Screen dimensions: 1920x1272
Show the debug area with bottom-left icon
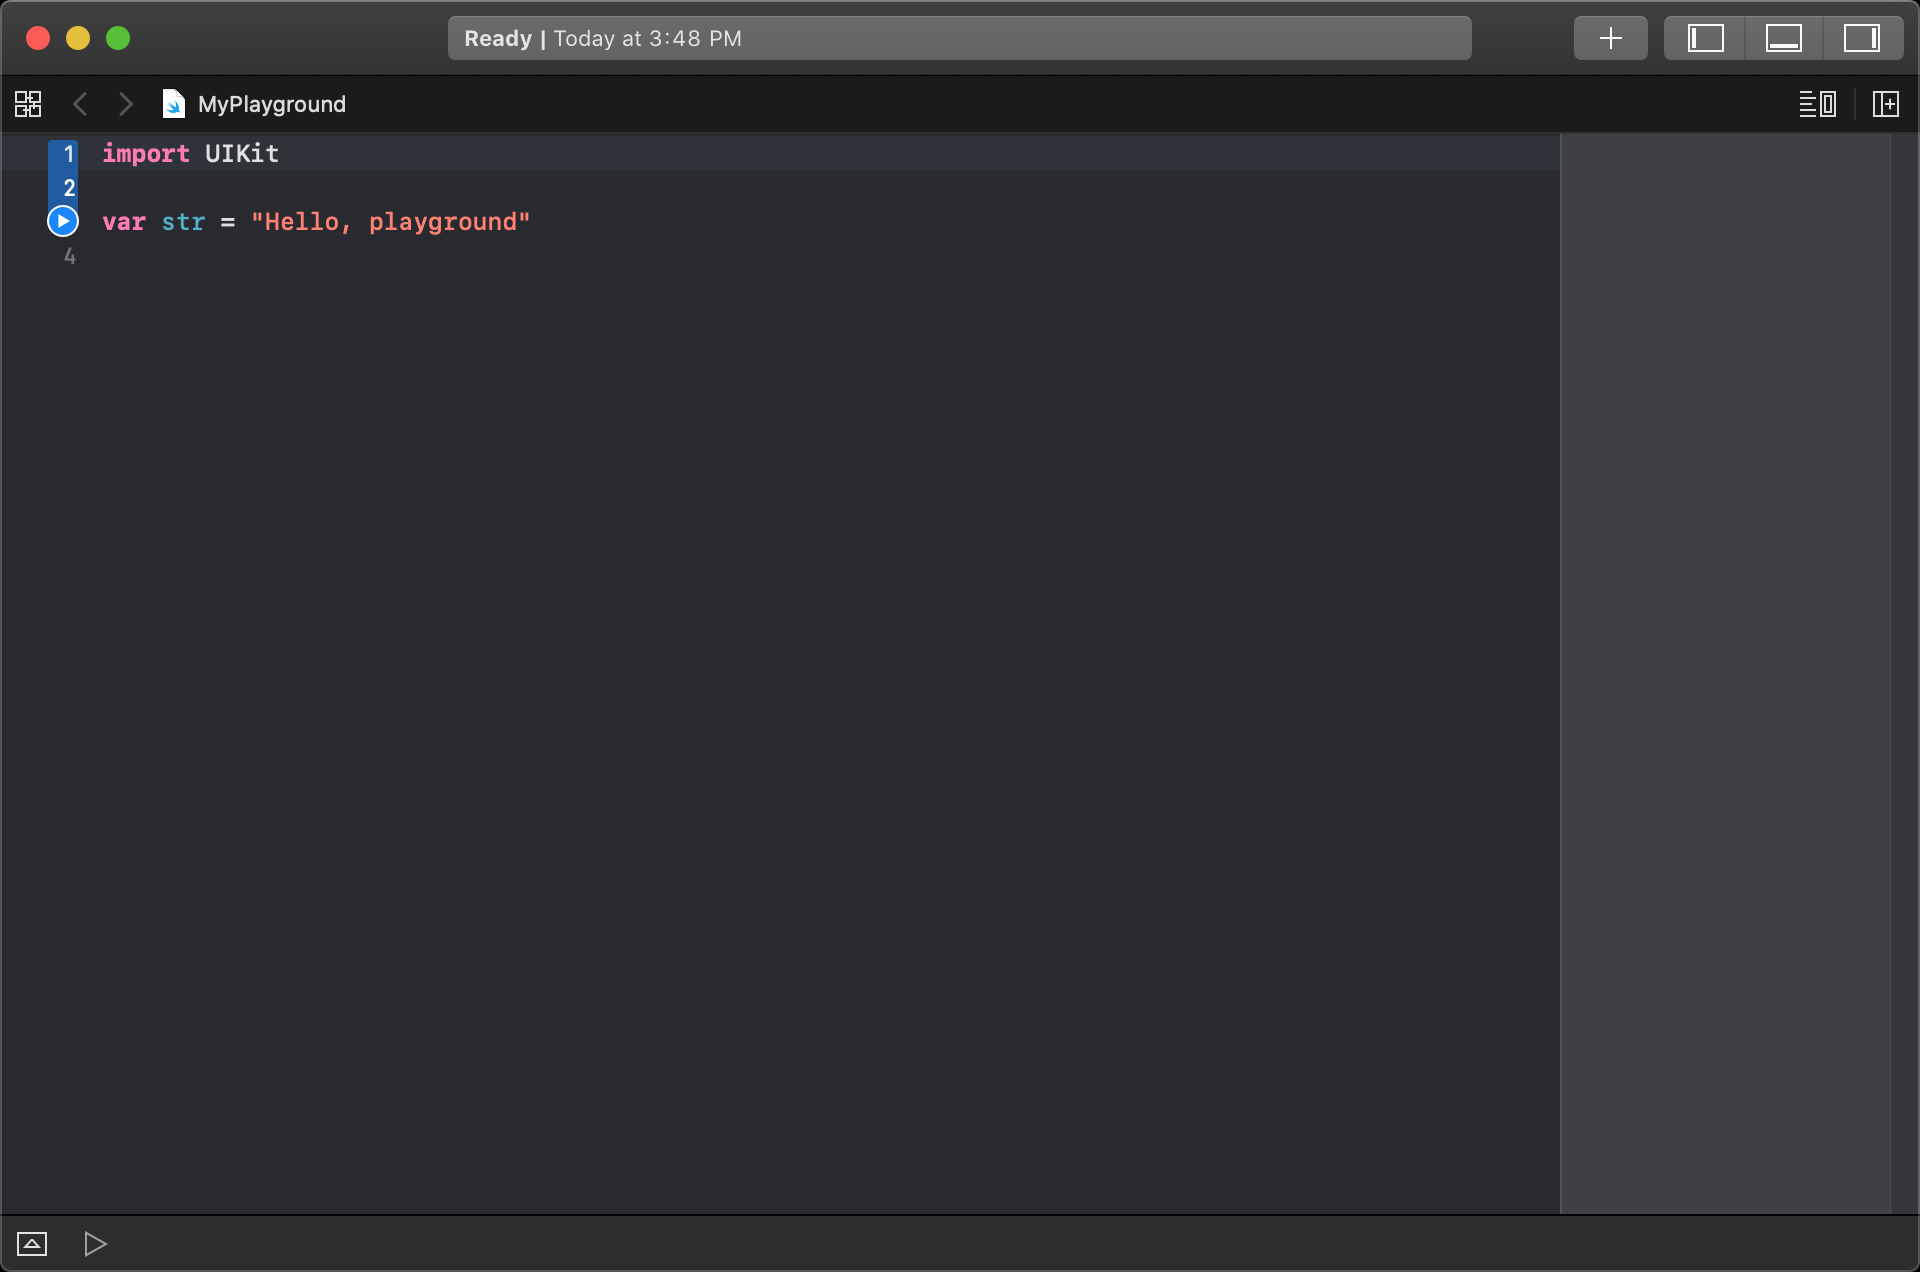pos(32,1244)
